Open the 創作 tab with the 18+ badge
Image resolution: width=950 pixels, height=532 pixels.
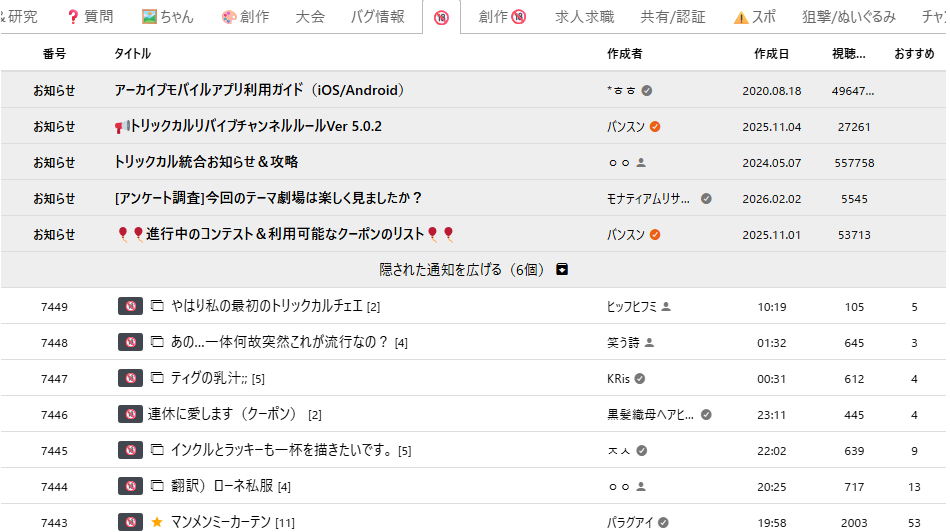(502, 17)
